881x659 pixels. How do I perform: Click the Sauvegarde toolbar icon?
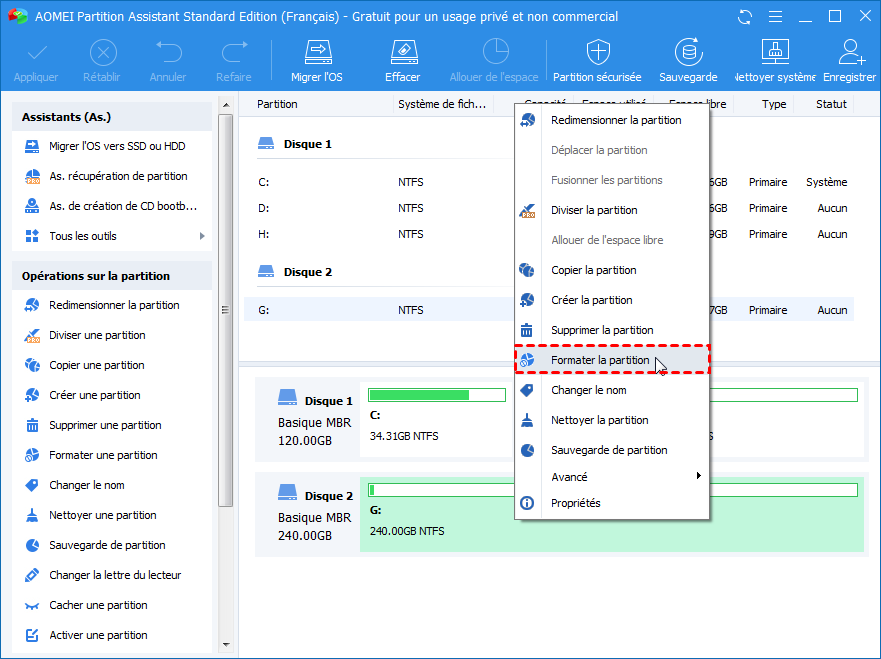688,52
